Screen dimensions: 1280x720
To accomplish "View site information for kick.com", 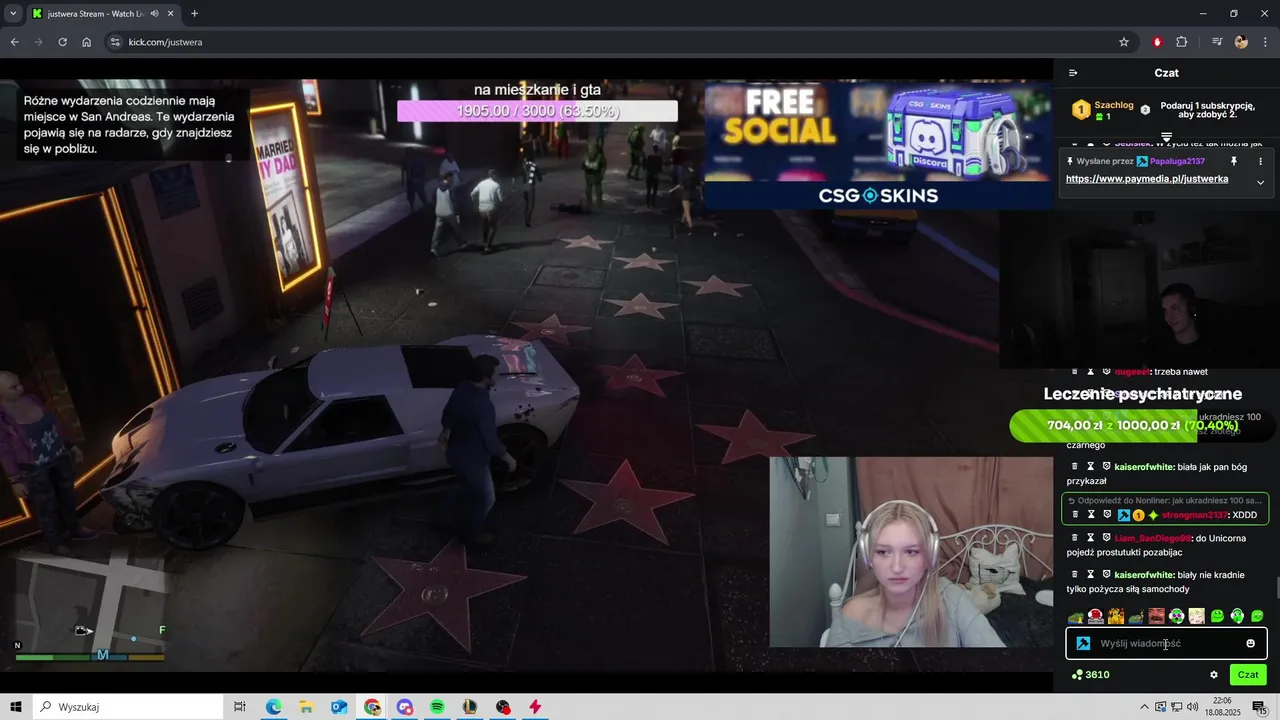I will point(114,42).
